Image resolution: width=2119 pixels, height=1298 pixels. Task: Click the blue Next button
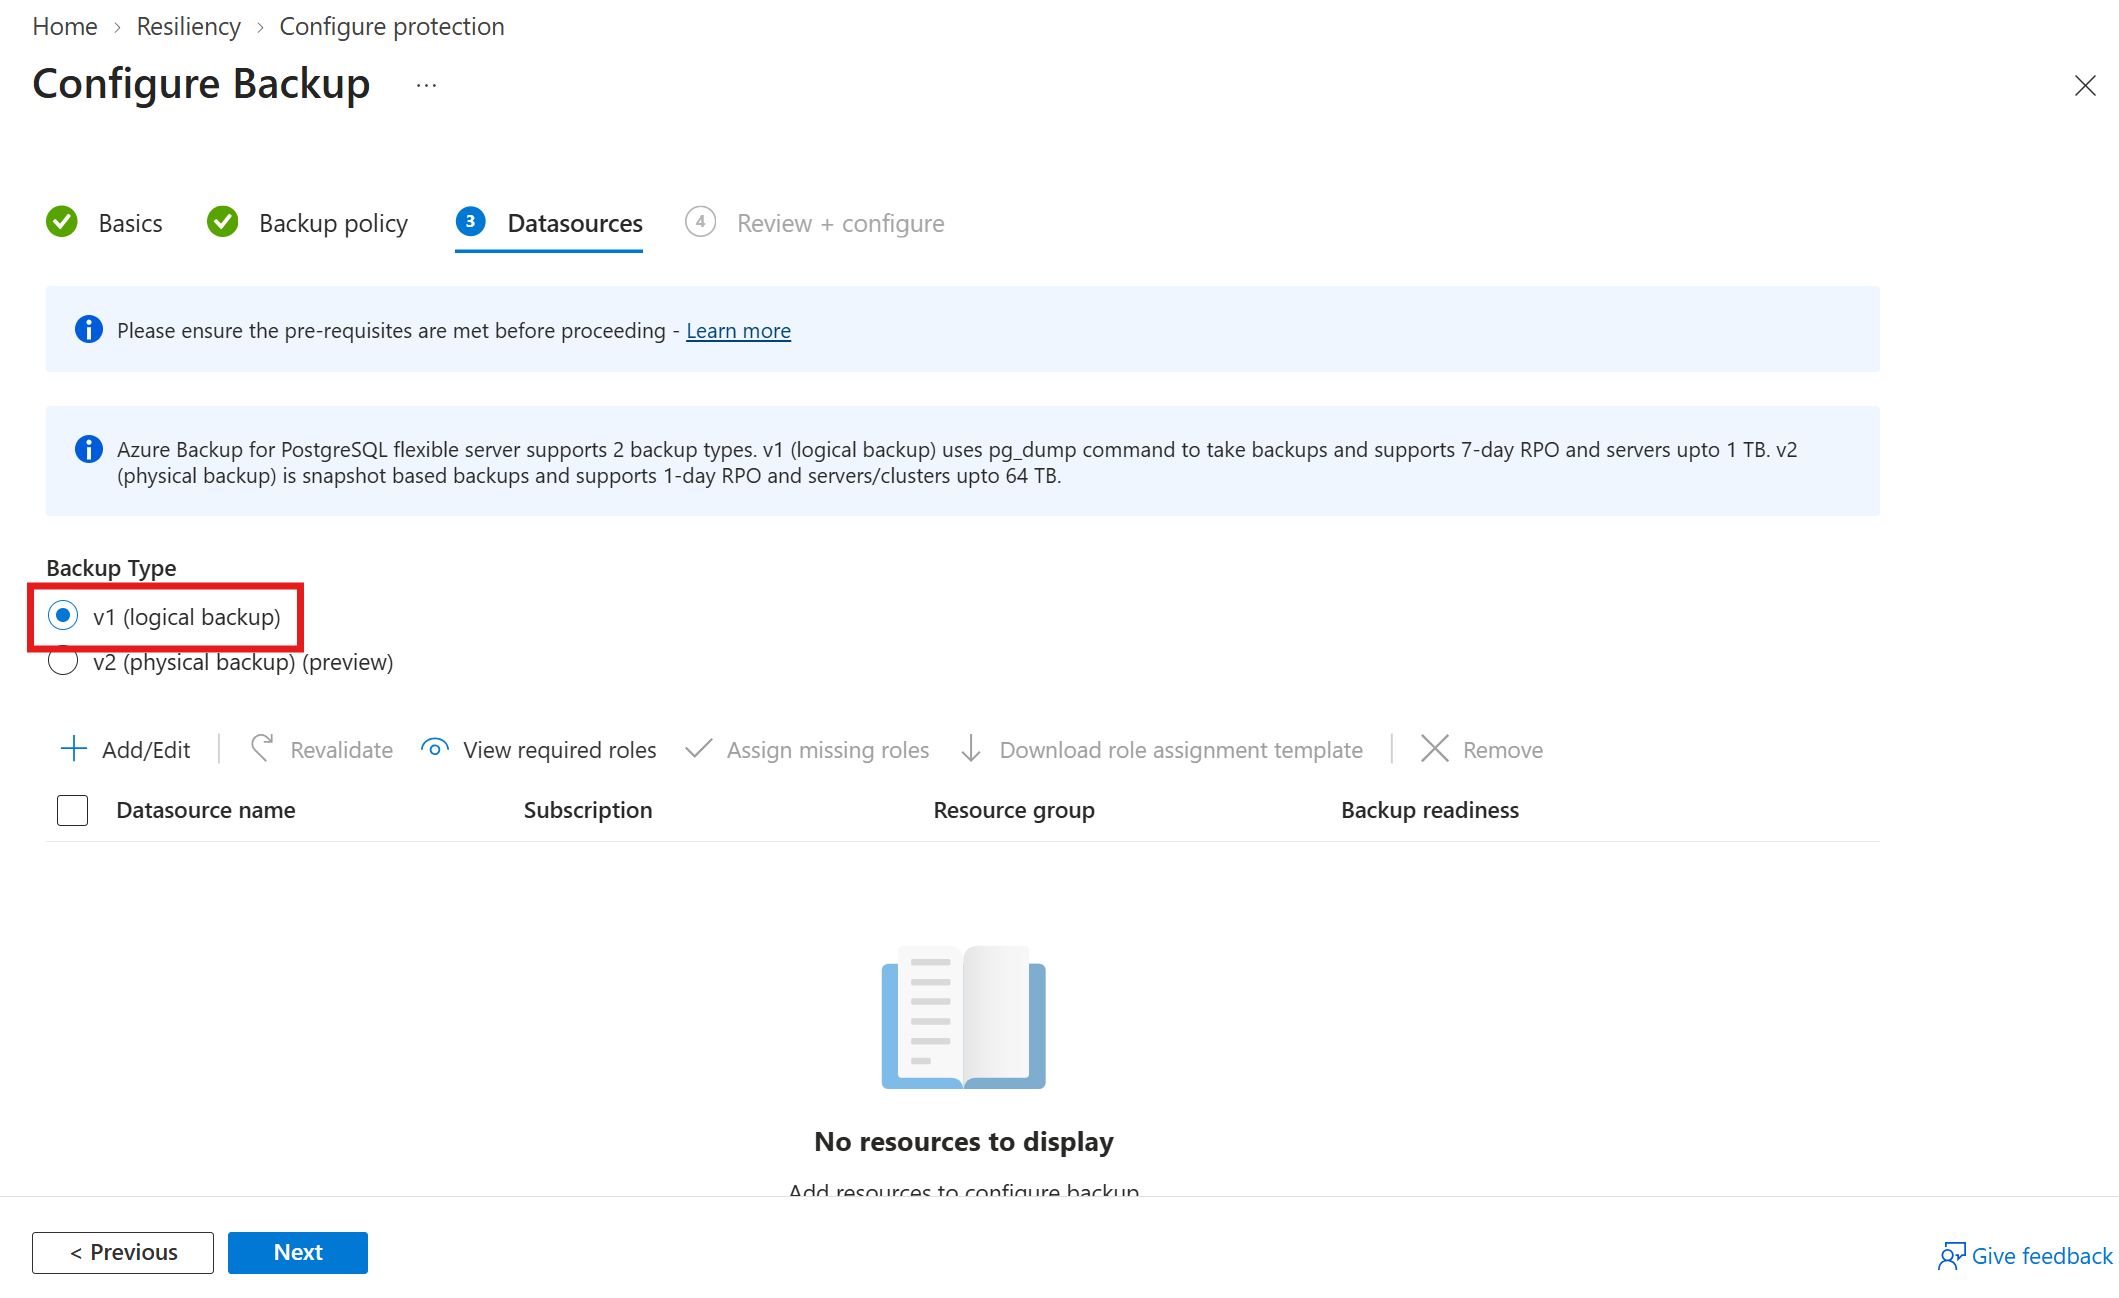(298, 1253)
